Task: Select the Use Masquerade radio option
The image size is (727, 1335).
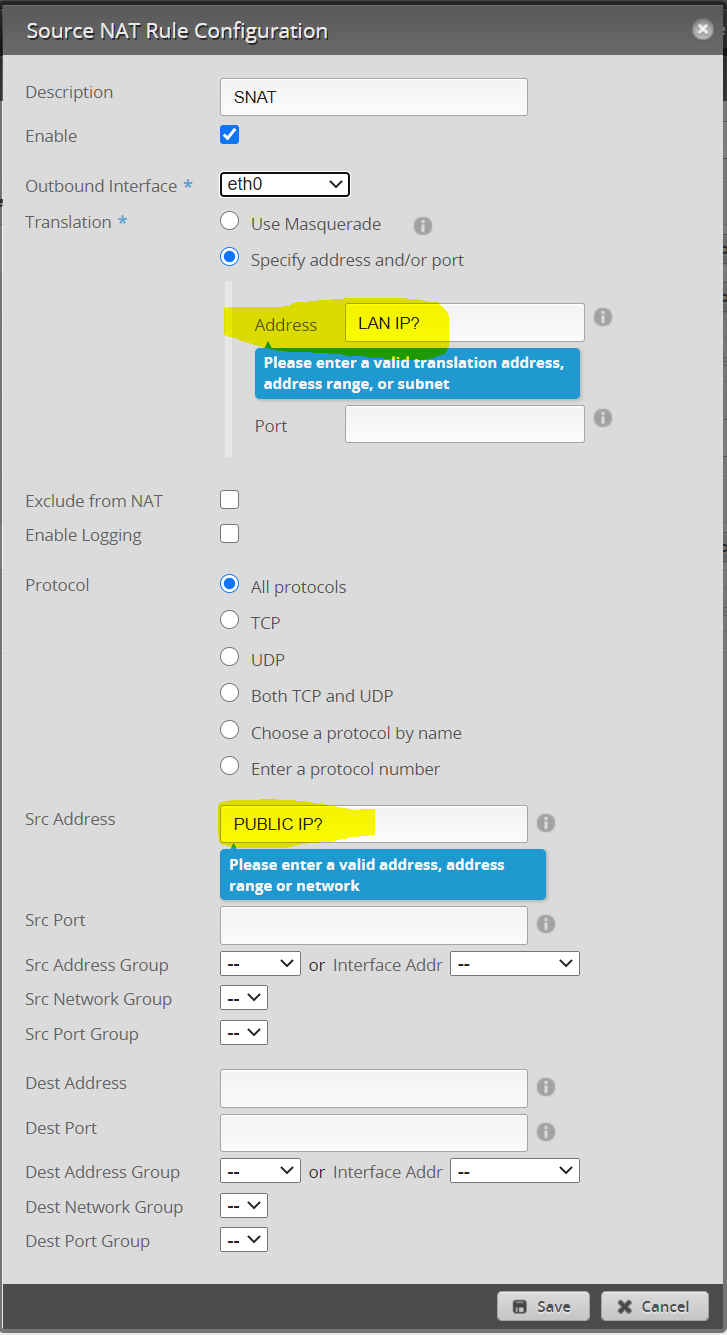Action: [230, 222]
